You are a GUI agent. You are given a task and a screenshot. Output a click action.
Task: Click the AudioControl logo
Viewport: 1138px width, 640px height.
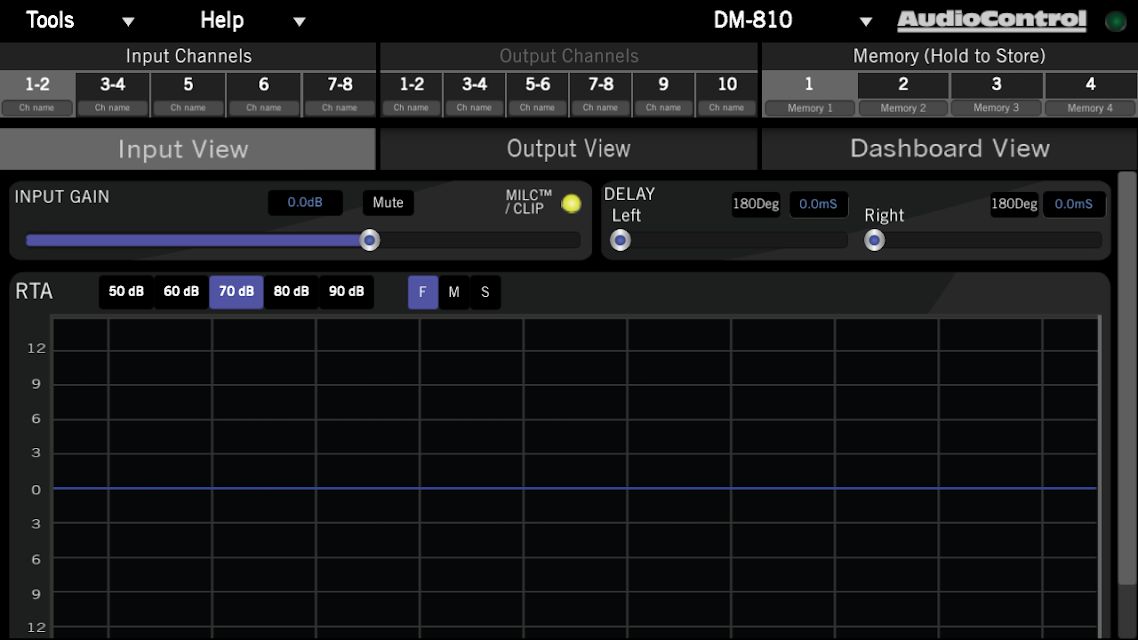(x=990, y=20)
